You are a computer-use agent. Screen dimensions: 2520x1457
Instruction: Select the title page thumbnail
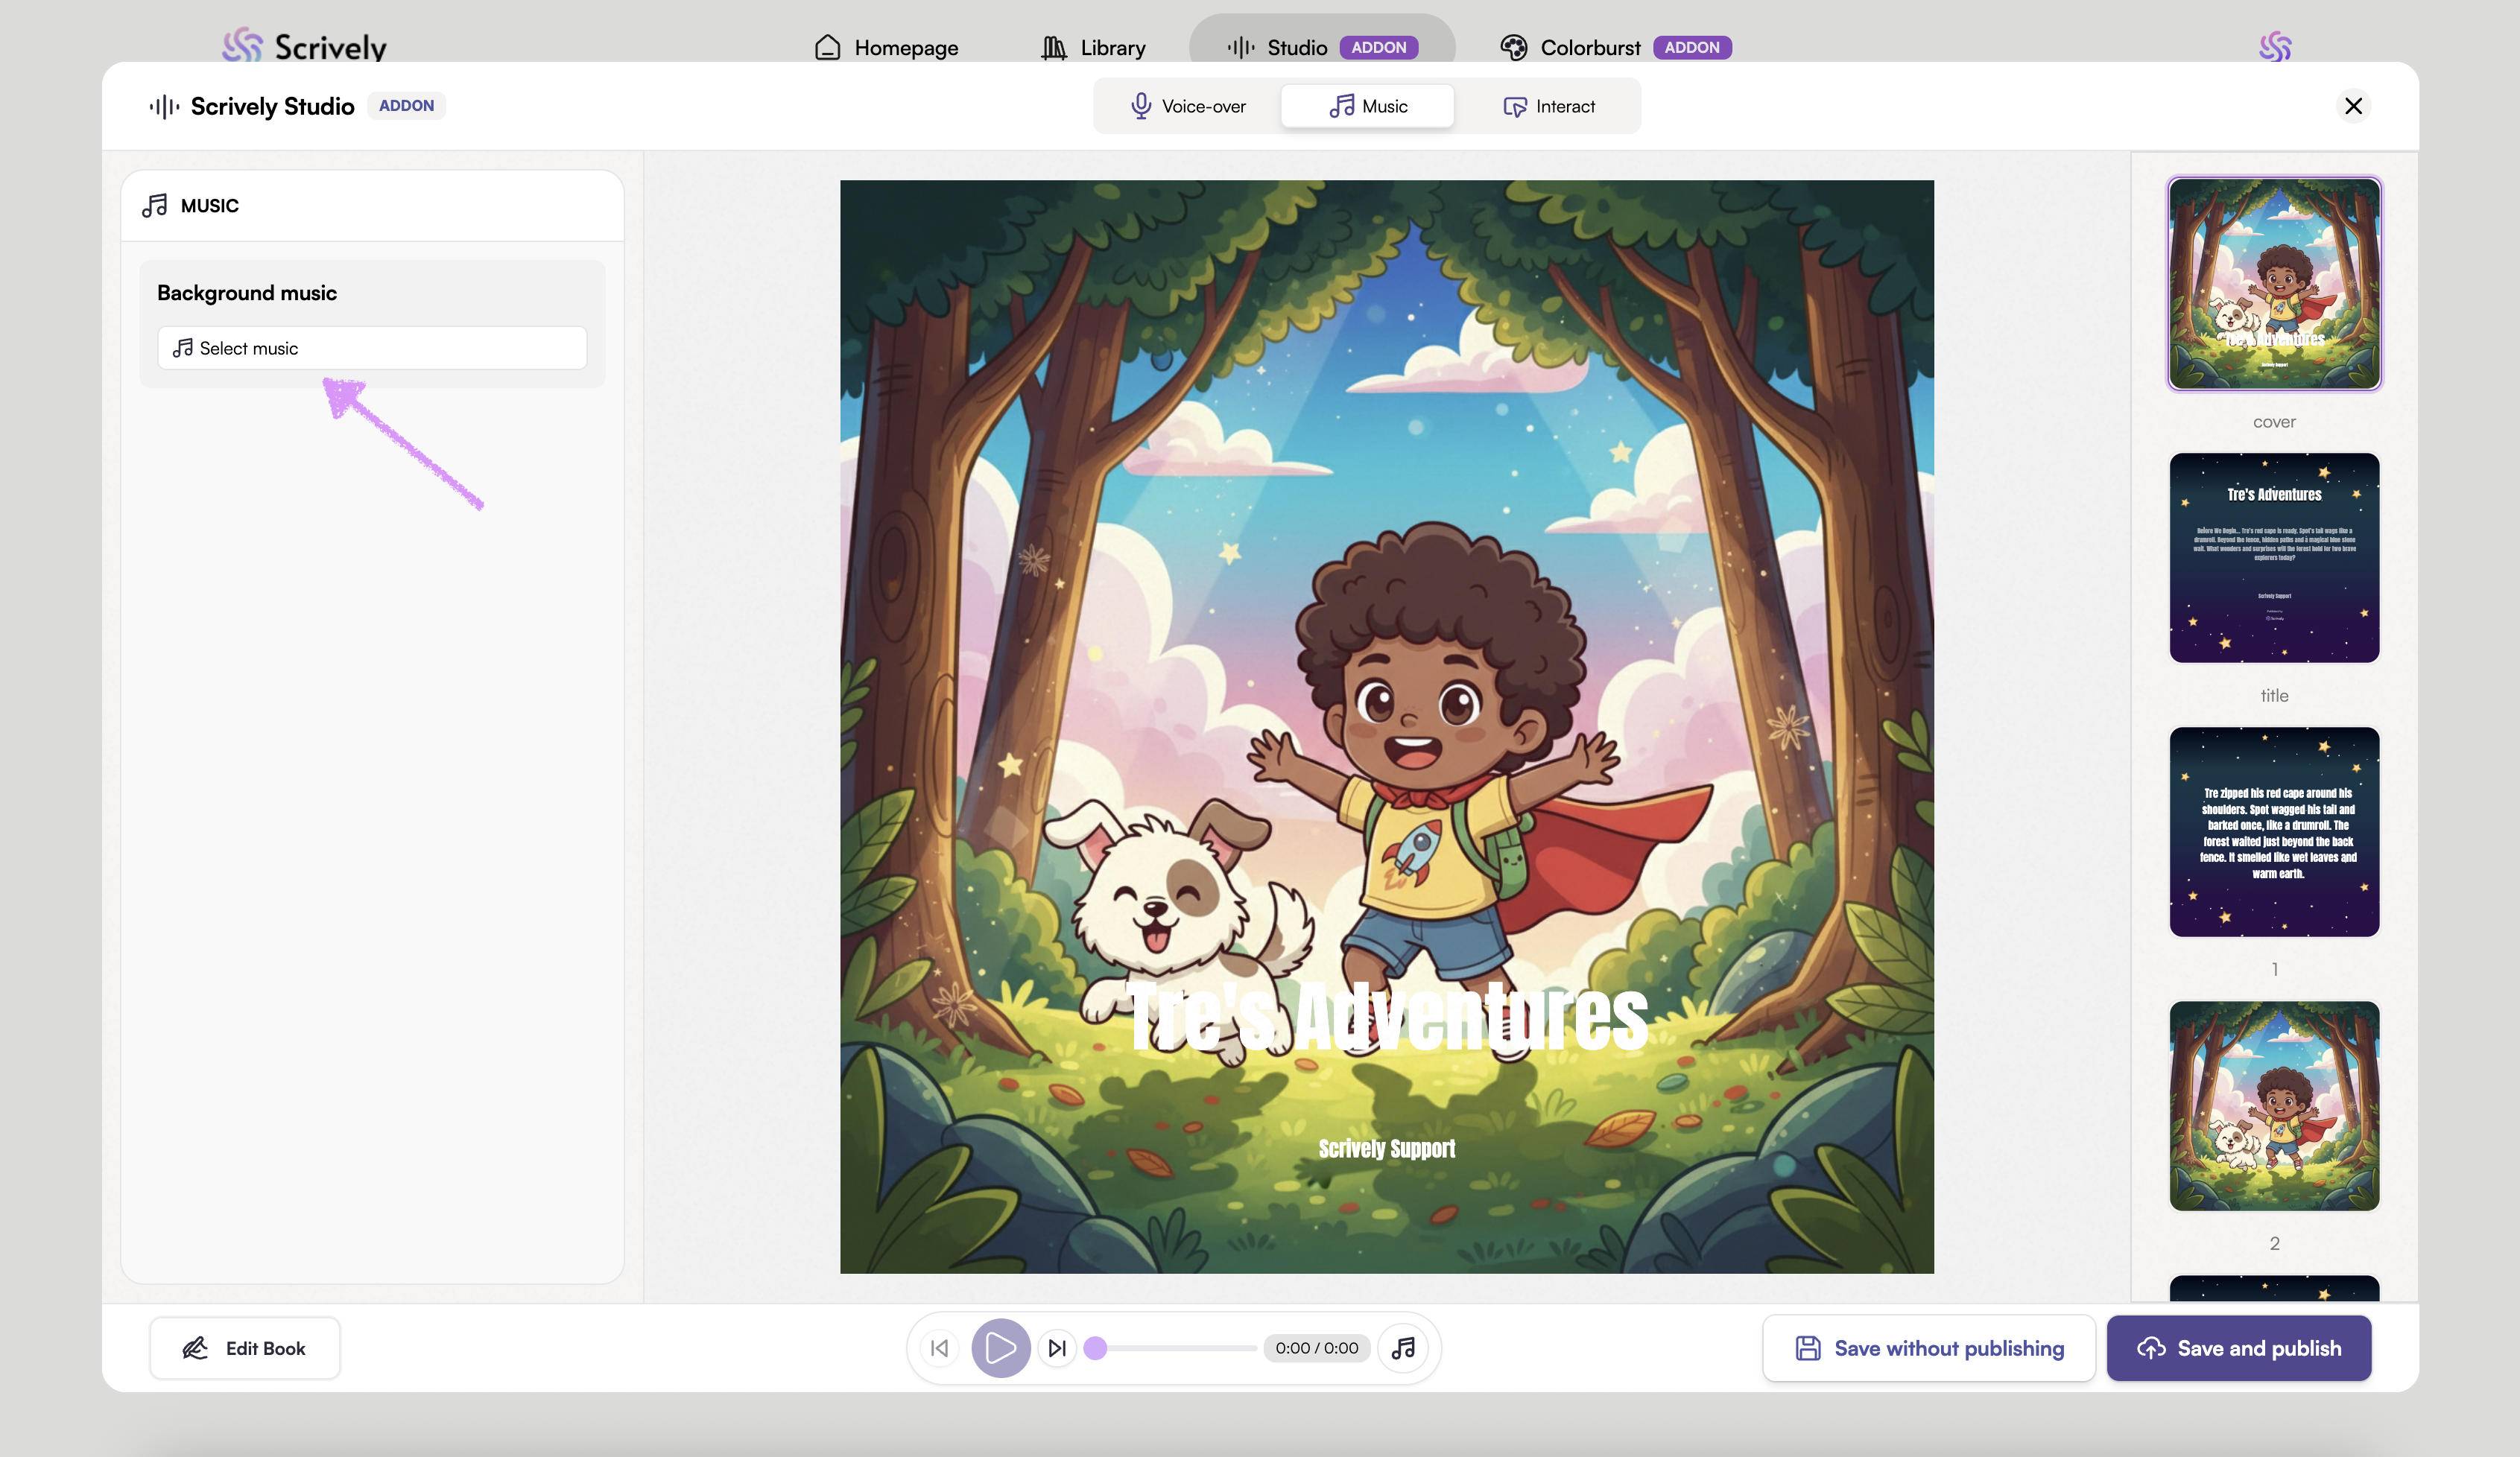point(2274,558)
